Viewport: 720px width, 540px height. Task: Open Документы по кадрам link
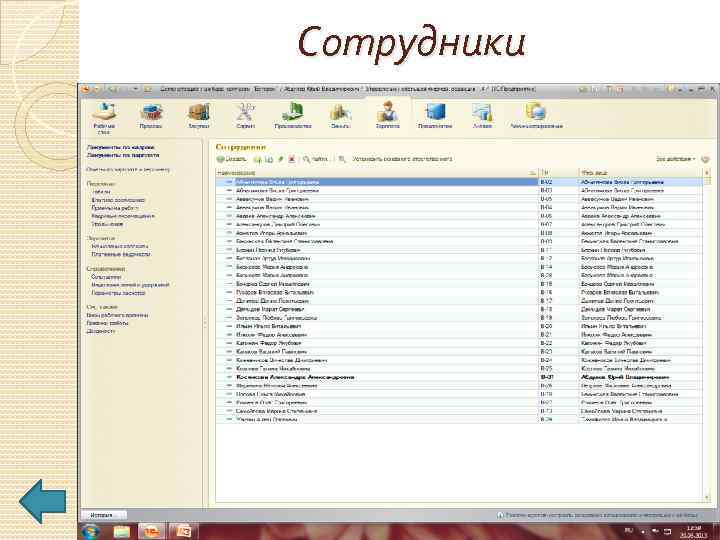coord(120,147)
